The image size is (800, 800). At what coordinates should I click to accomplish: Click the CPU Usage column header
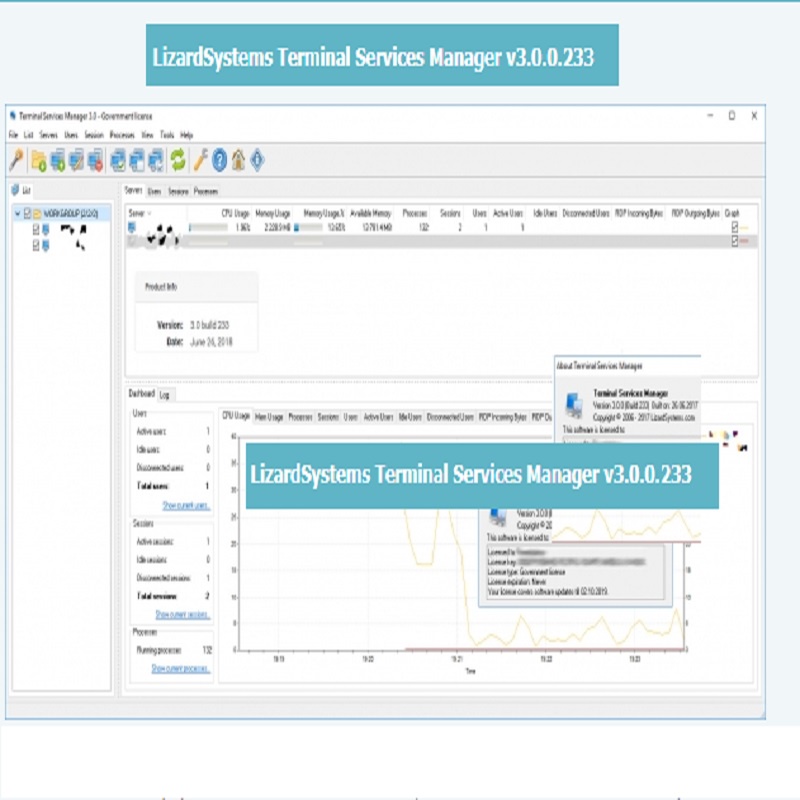236,213
